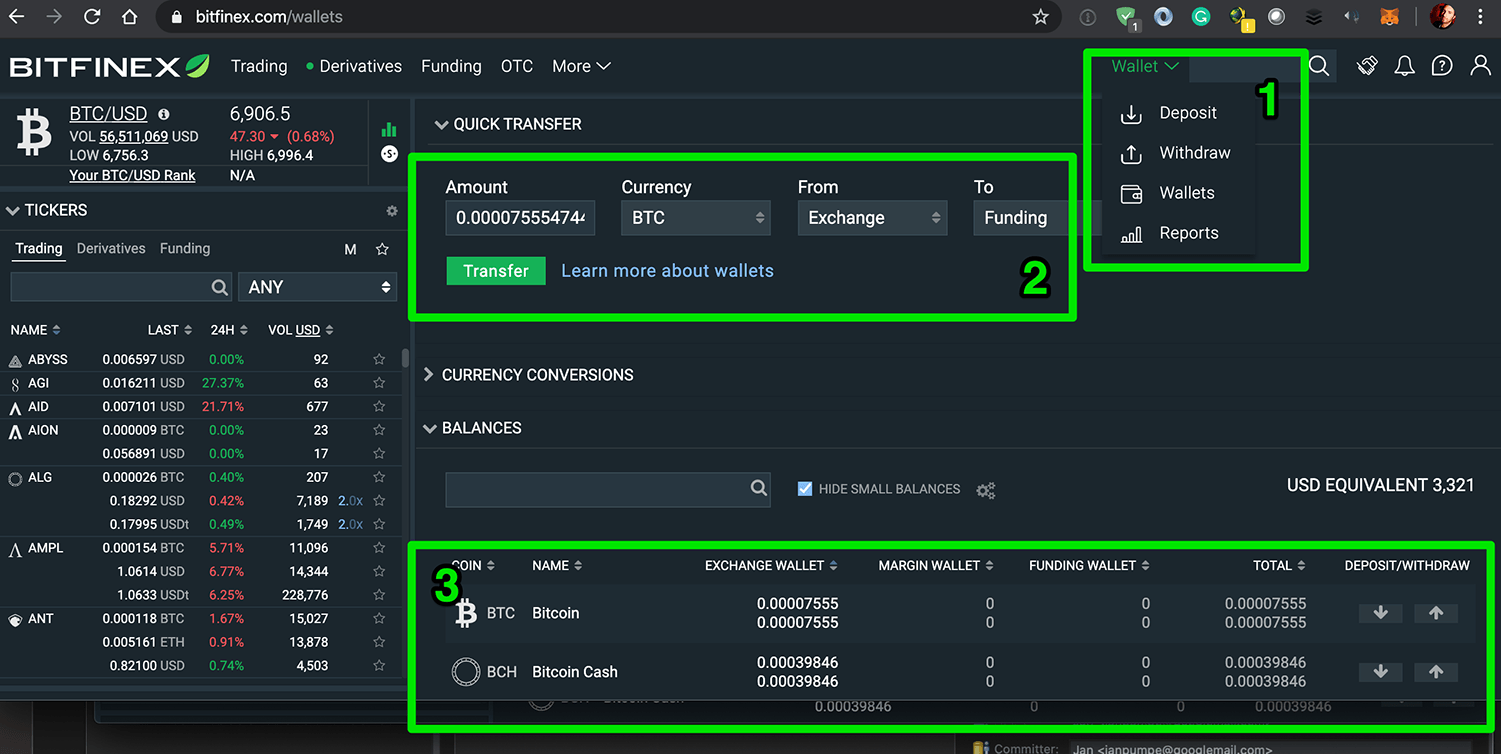Open the notifications bell

pos(1405,66)
